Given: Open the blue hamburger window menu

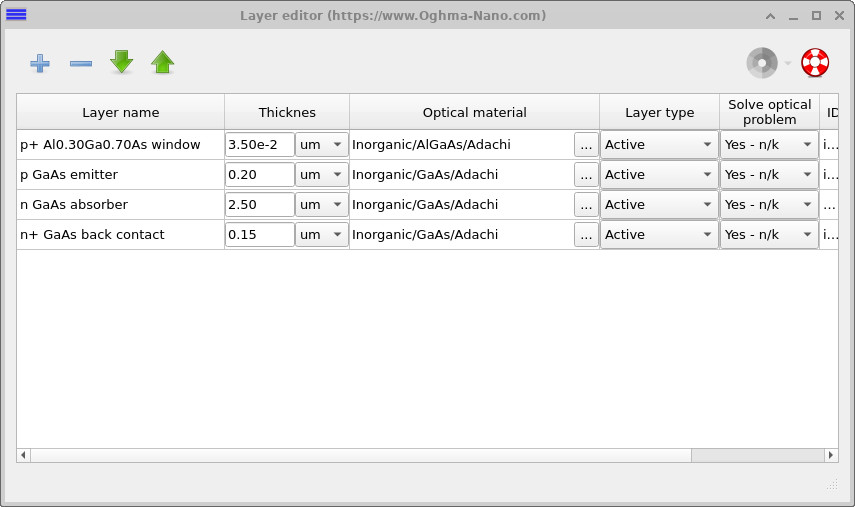Looking at the screenshot, I should click(x=16, y=15).
